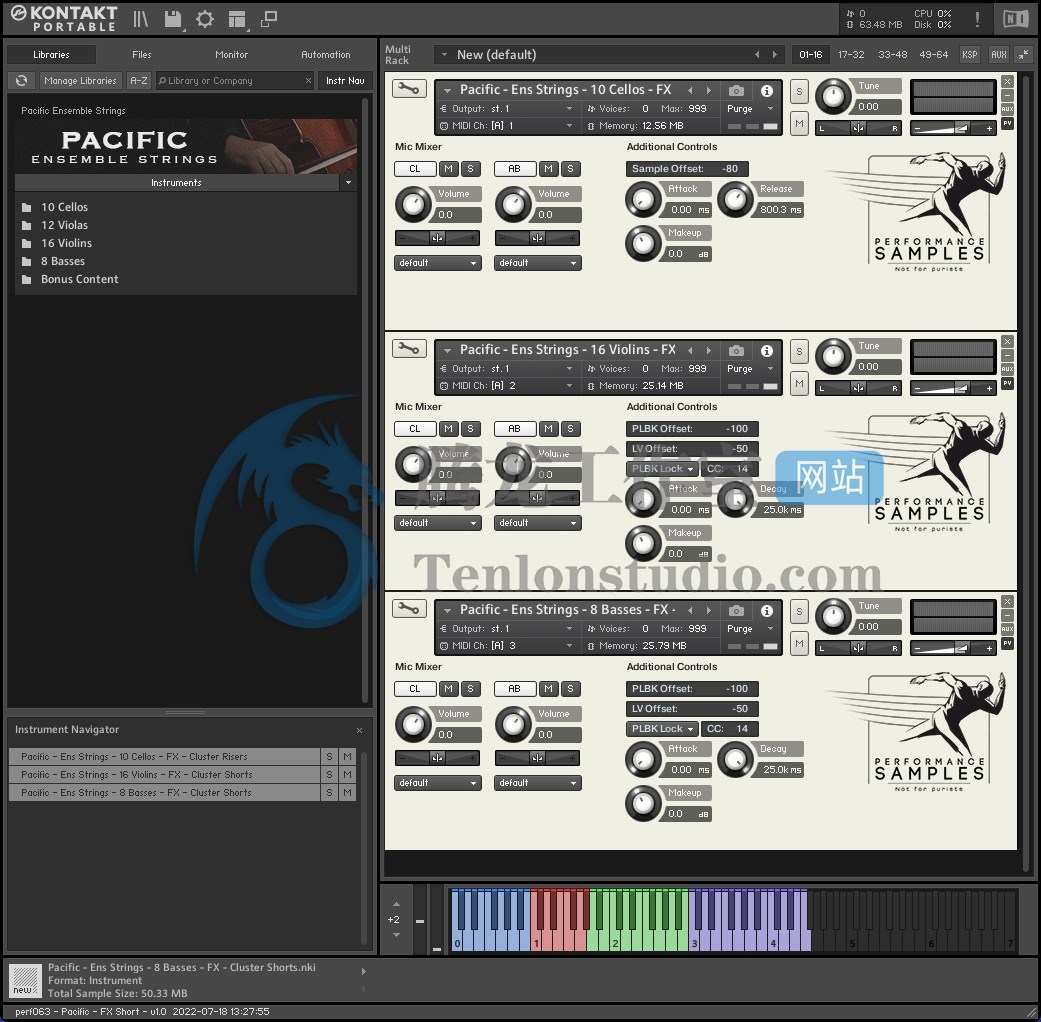Click snapshot camera icon on 16 Violins instrument
Screen dimensions: 1041x1022
[736, 351]
